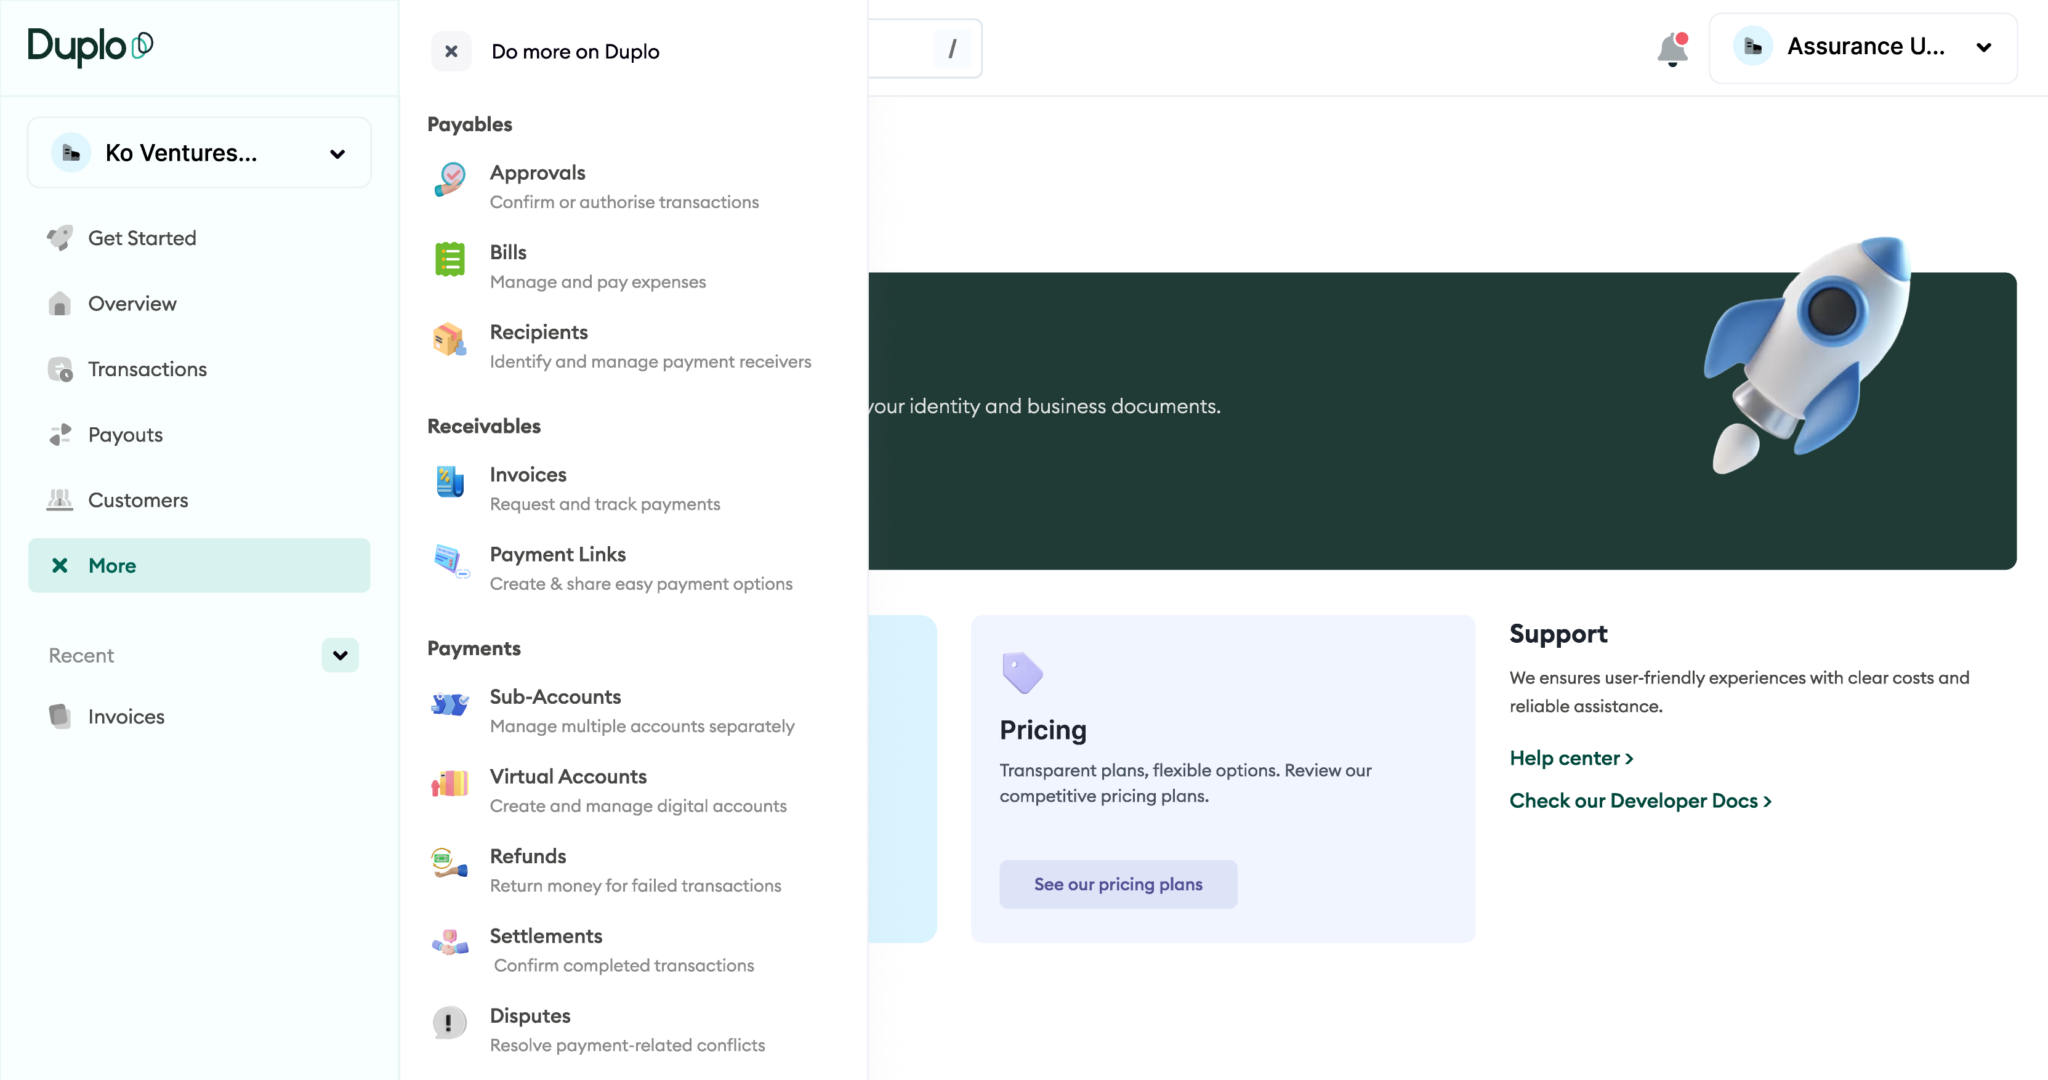Click the notification bell icon

(1672, 49)
